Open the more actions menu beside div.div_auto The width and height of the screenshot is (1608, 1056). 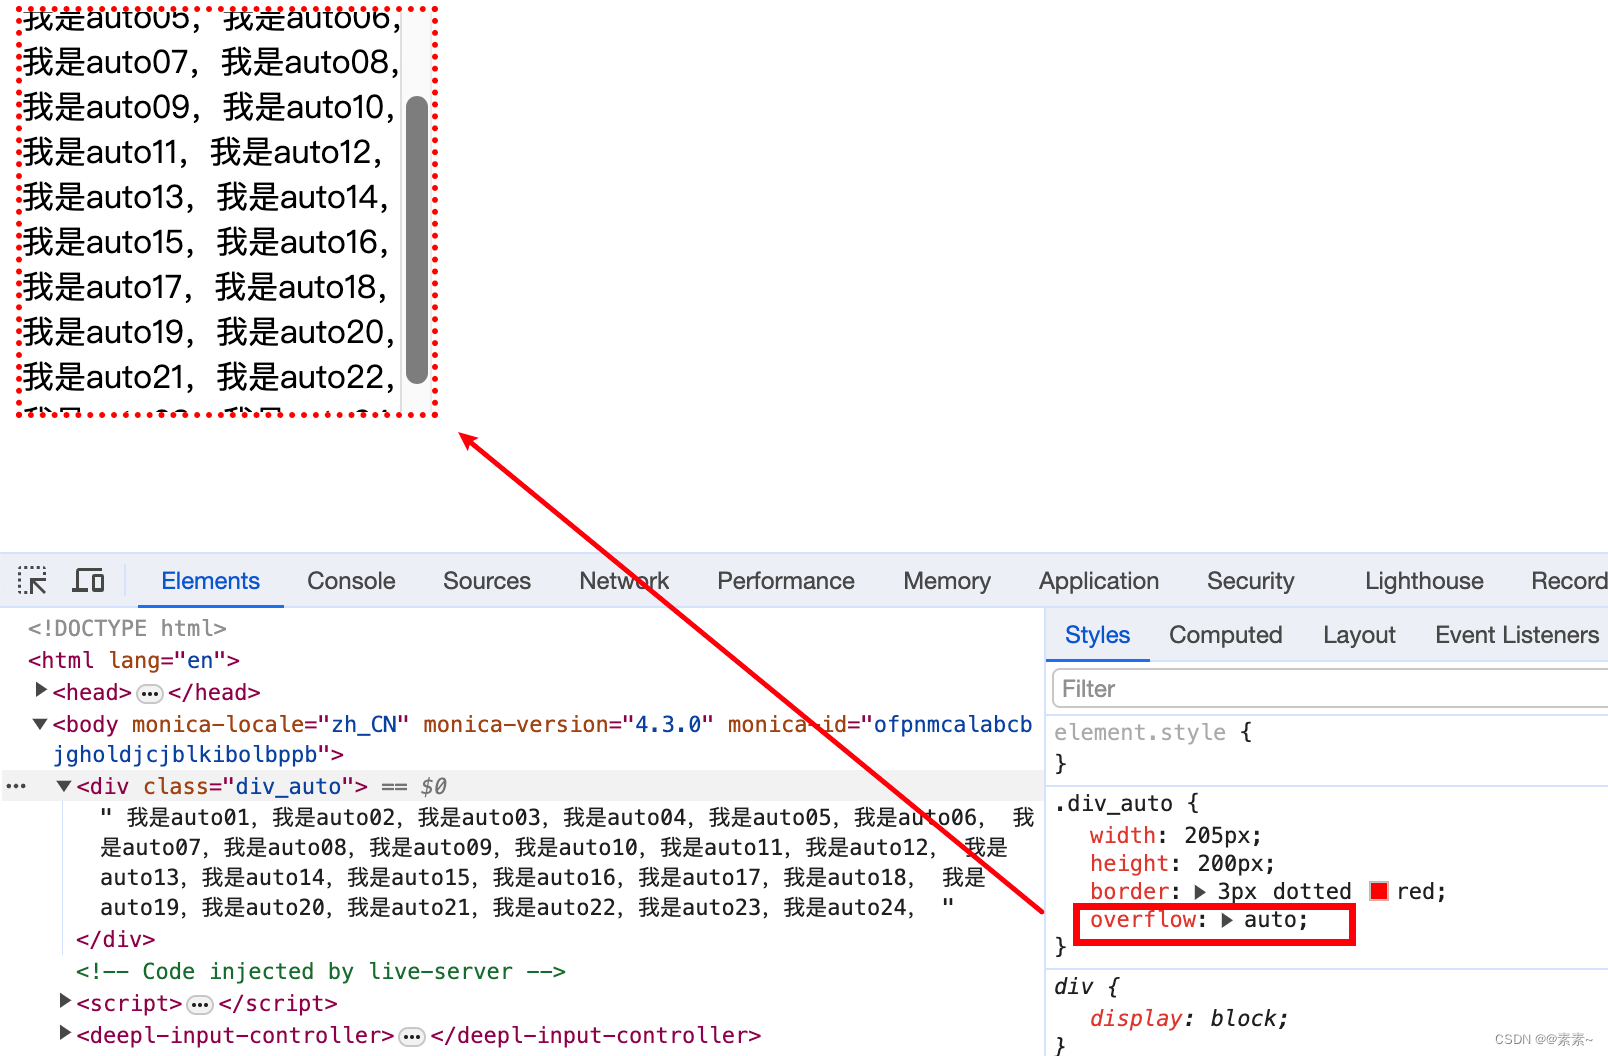pos(16,786)
